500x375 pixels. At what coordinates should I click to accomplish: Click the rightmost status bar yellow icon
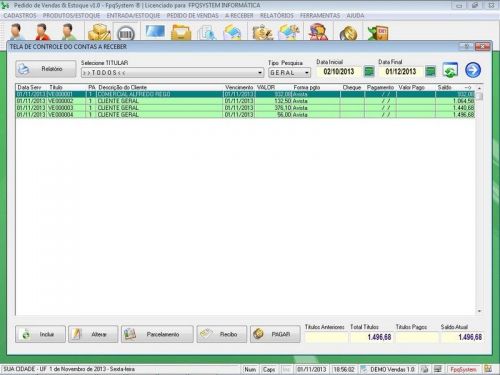point(488,369)
